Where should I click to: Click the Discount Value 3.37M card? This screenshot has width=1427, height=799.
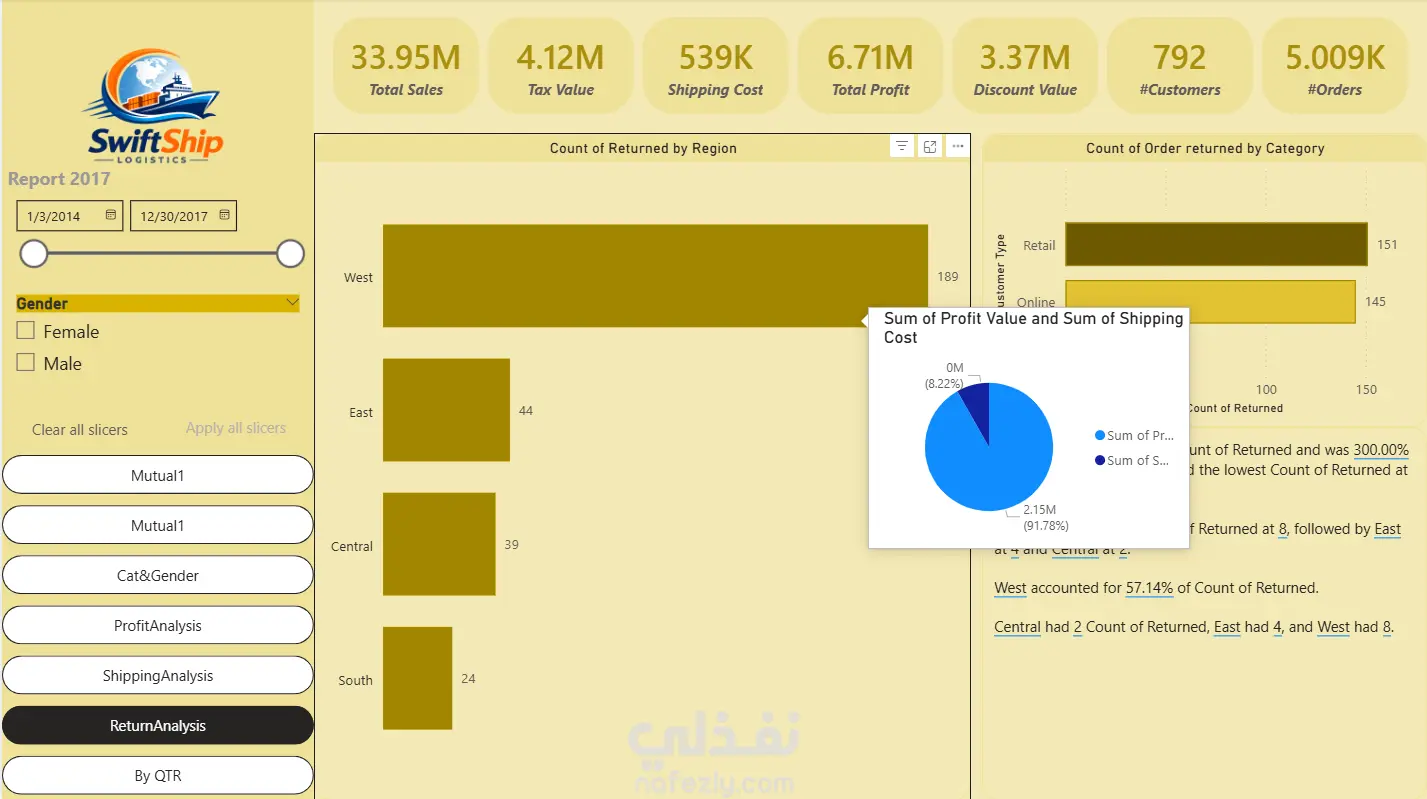click(x=1025, y=67)
